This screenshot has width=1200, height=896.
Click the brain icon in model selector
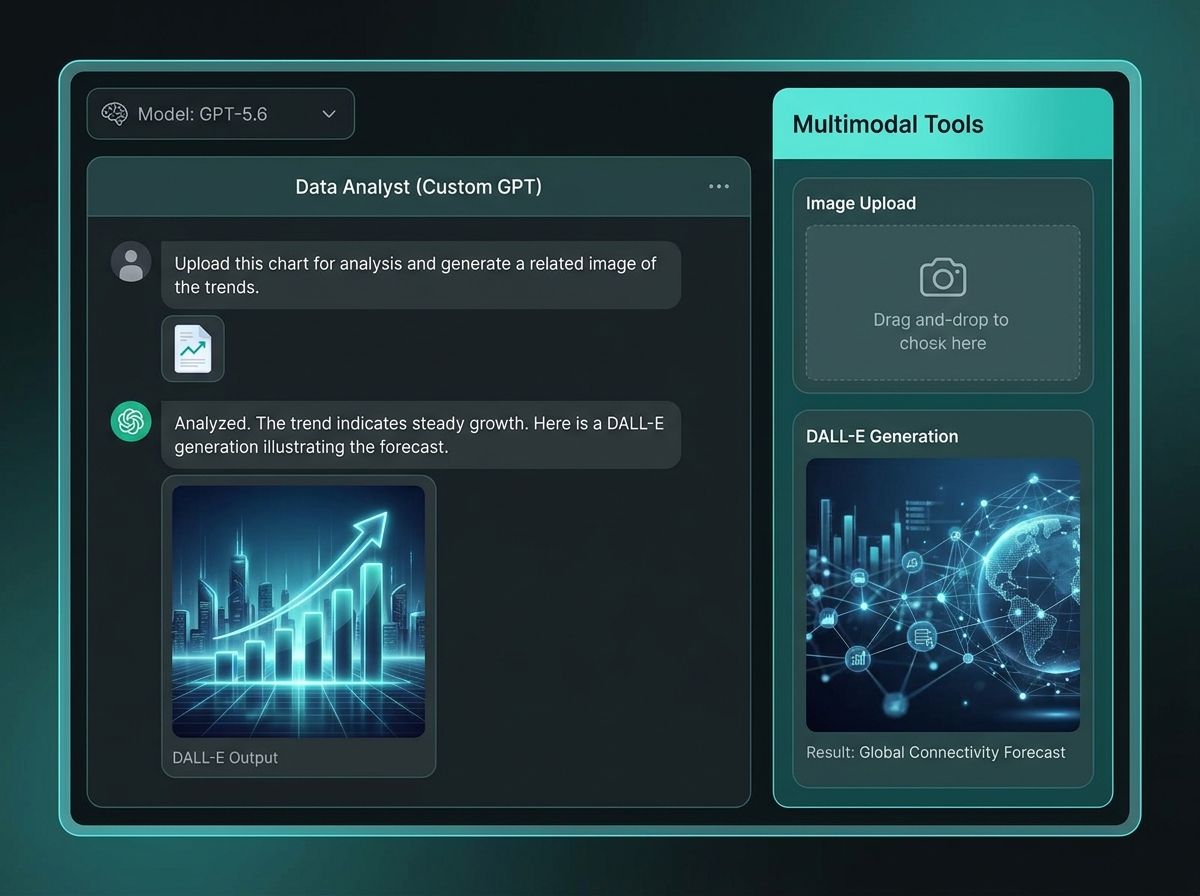point(115,114)
